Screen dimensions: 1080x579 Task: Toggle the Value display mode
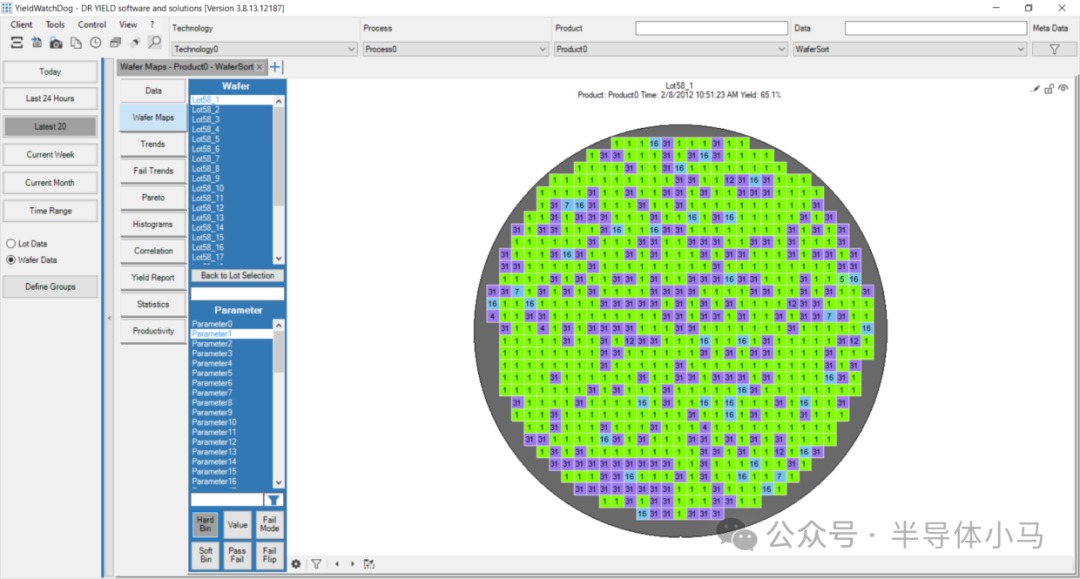coord(237,525)
